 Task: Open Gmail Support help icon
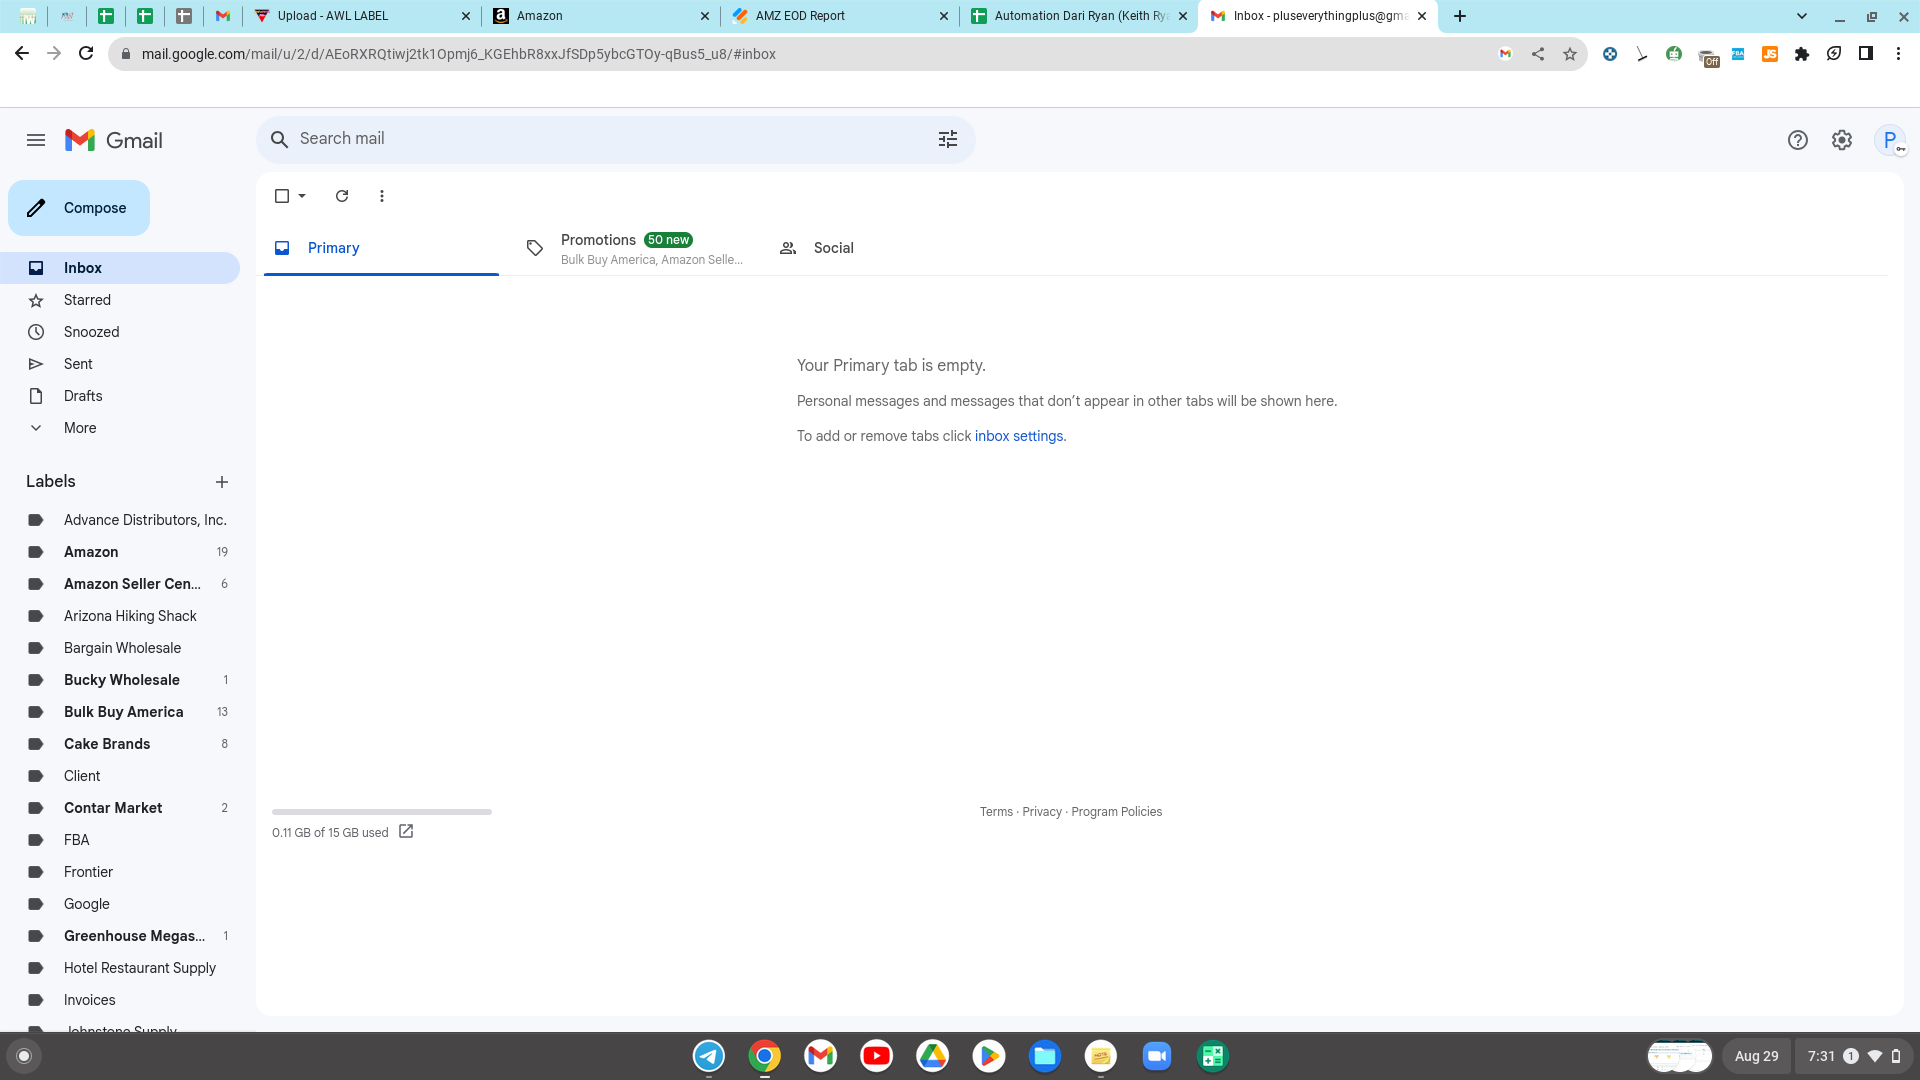(1798, 140)
